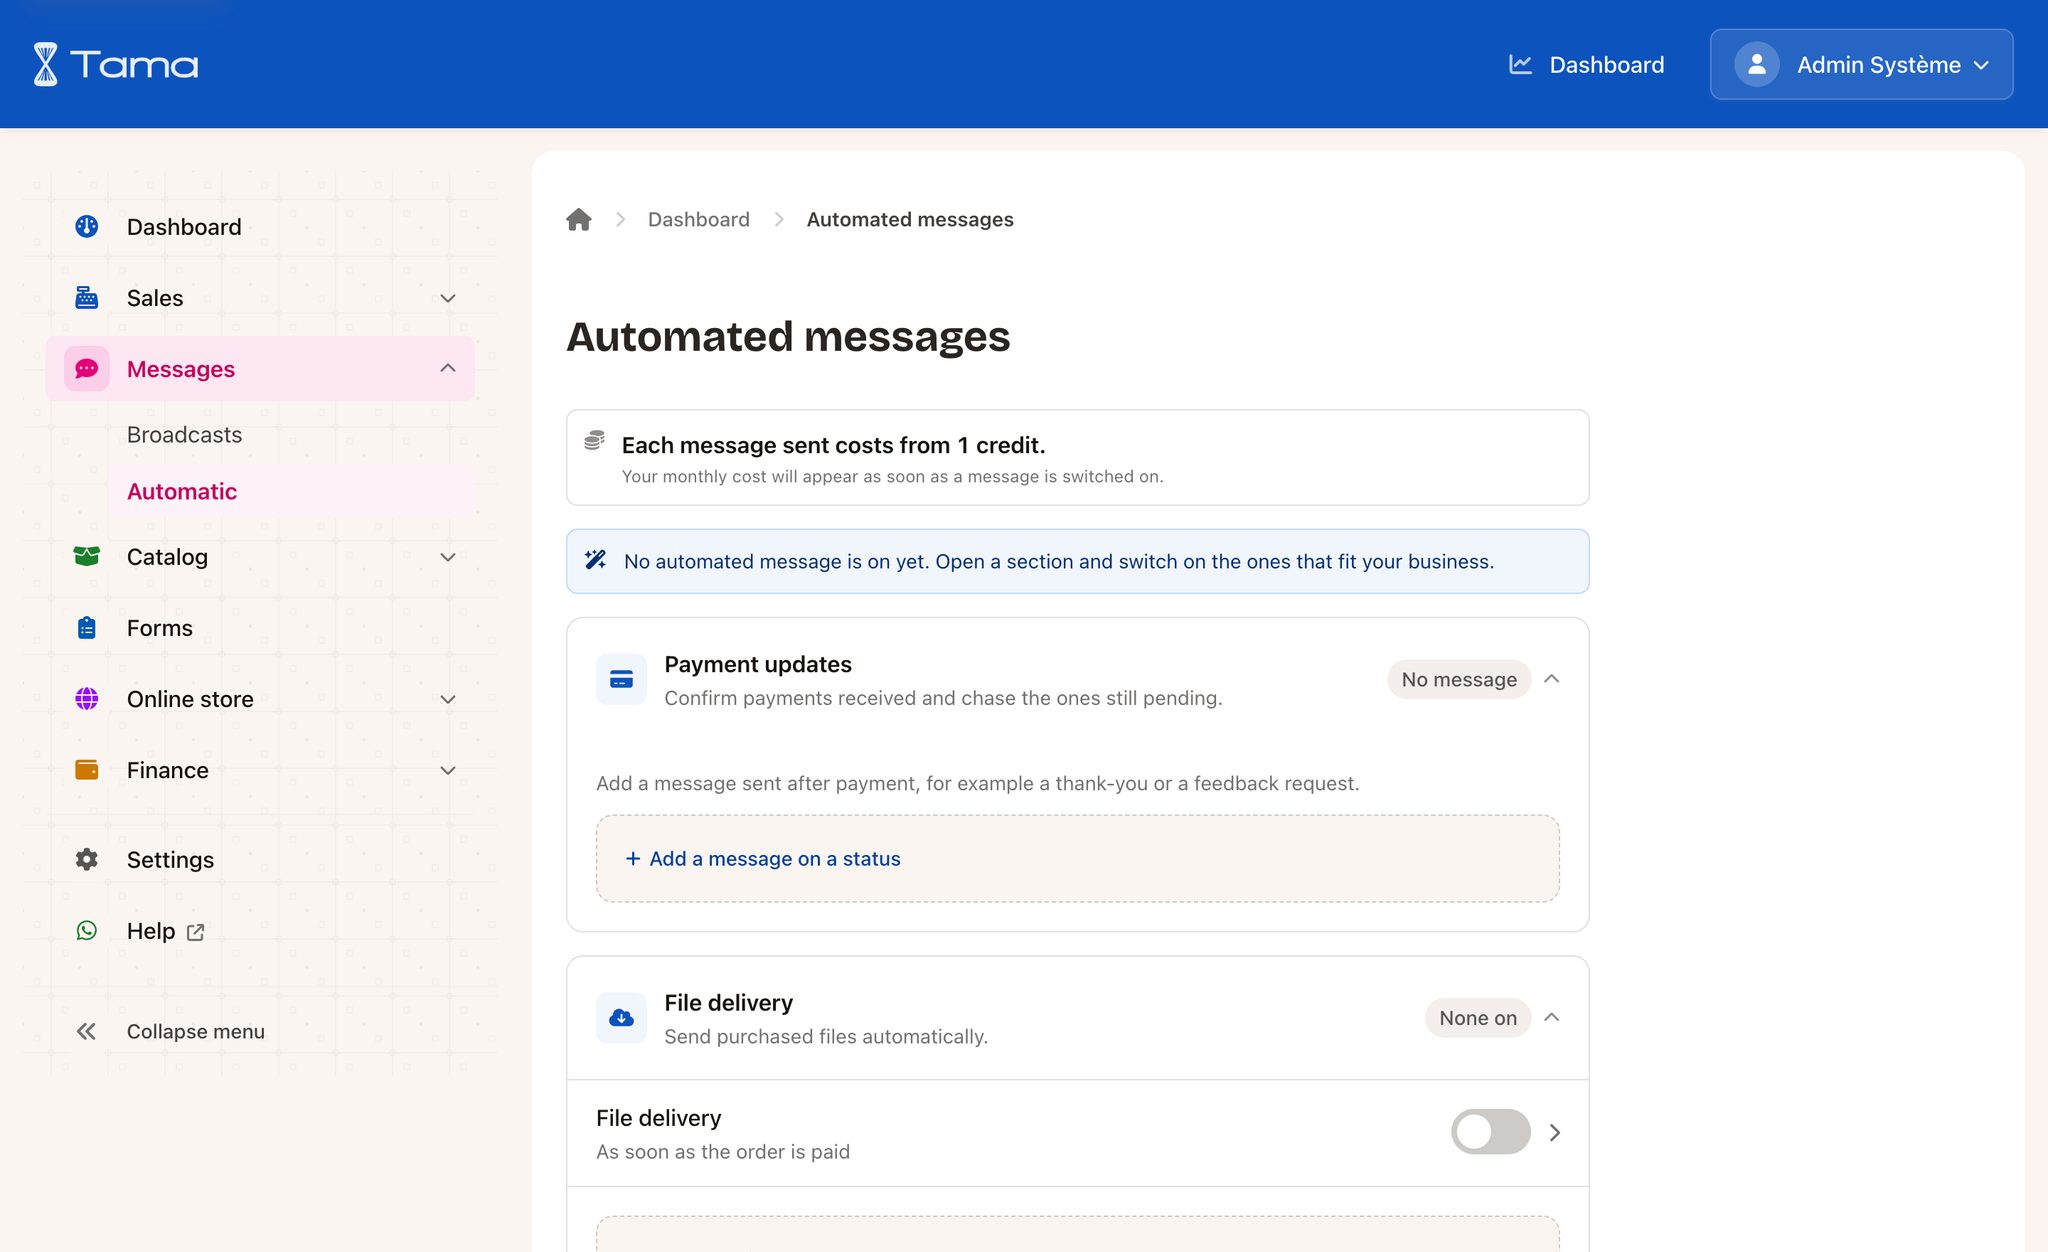The width and height of the screenshot is (2048, 1252).
Task: Click the No message status badge
Action: click(1459, 679)
